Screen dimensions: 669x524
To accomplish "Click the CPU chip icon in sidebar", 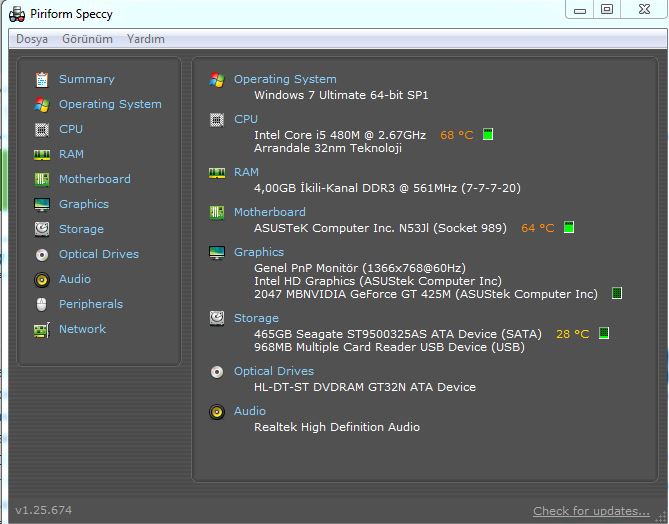I will pos(42,129).
